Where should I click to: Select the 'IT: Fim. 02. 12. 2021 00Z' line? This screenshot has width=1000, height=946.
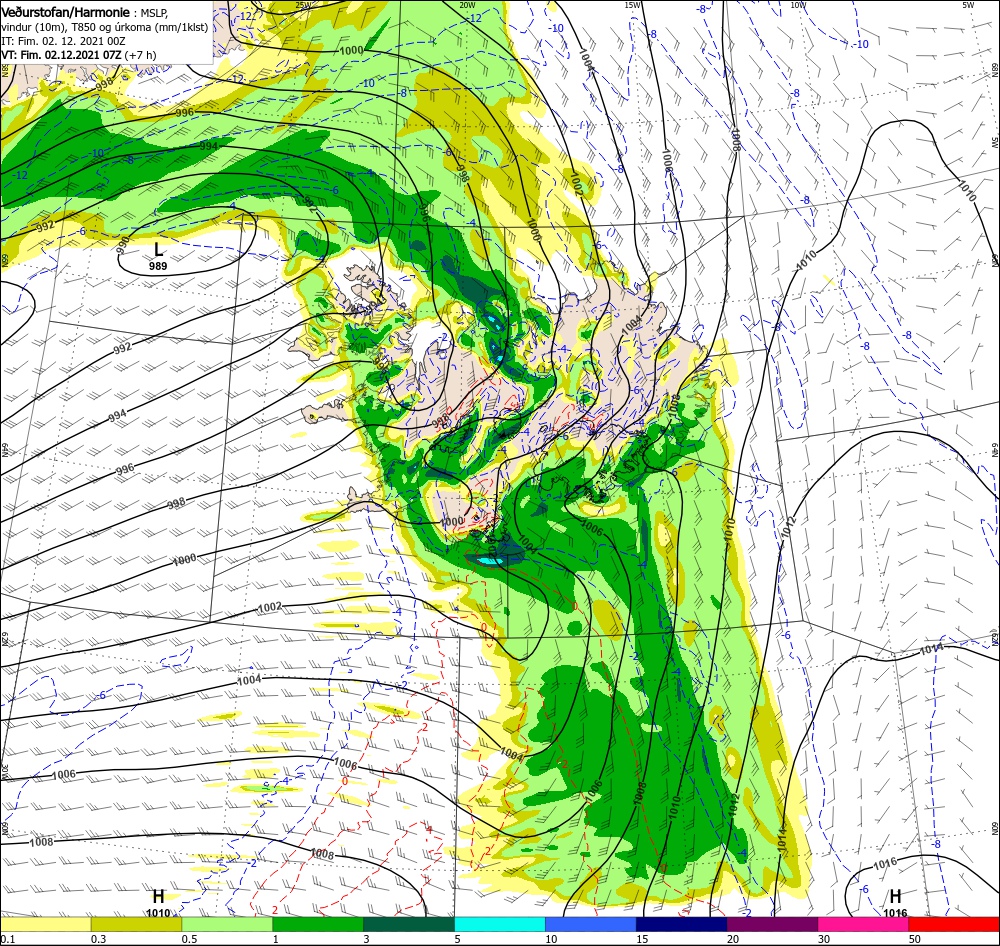click(x=63, y=41)
